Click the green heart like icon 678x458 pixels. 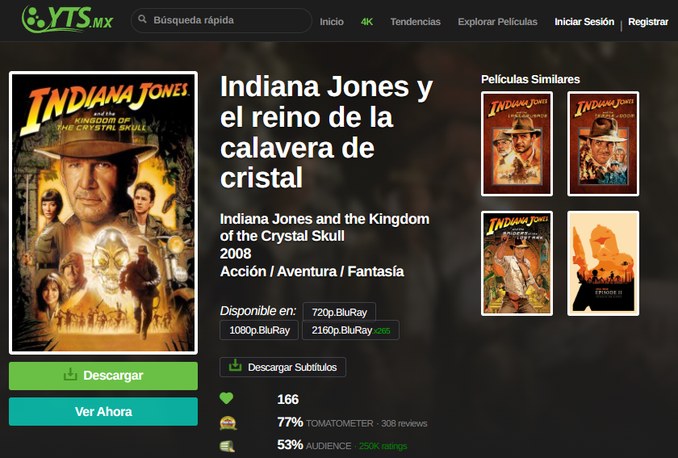pyautogui.click(x=226, y=398)
